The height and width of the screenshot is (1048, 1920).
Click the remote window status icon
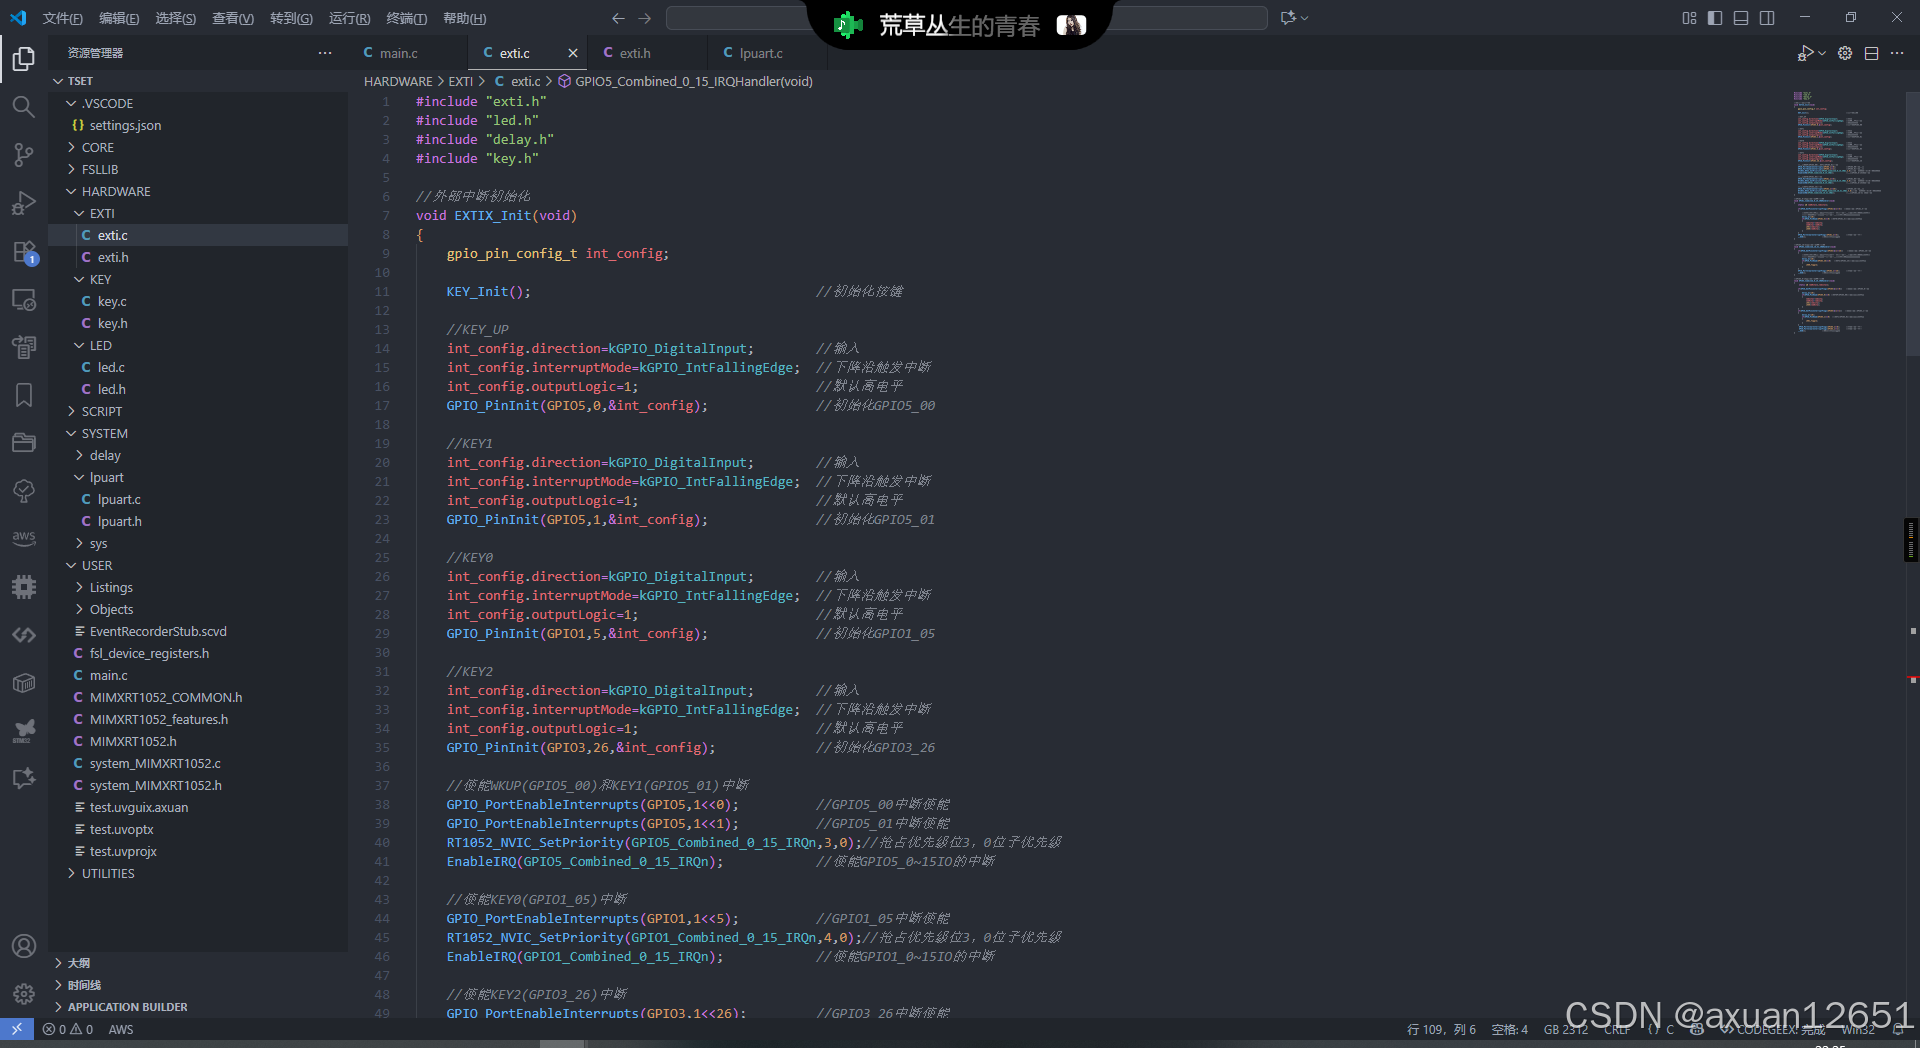point(17,1029)
